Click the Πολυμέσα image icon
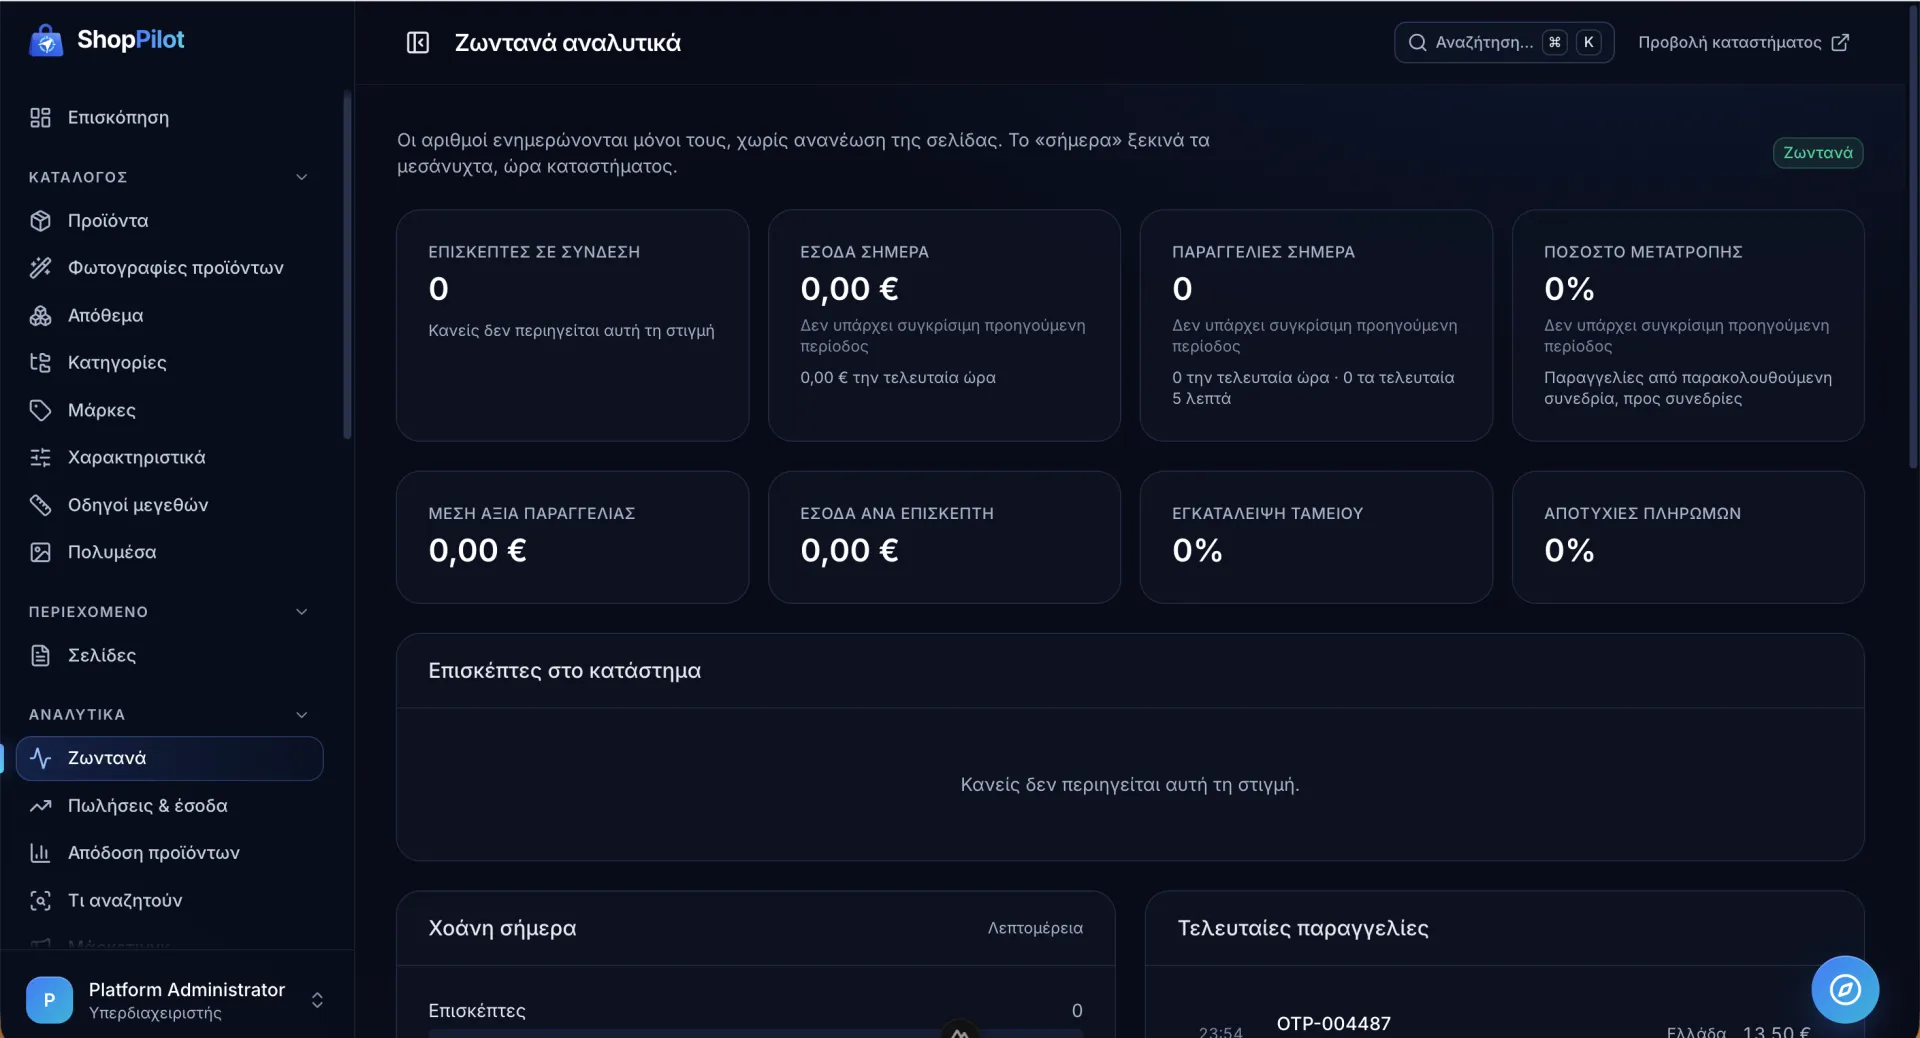This screenshot has height=1038, width=1920. pyautogui.click(x=40, y=552)
